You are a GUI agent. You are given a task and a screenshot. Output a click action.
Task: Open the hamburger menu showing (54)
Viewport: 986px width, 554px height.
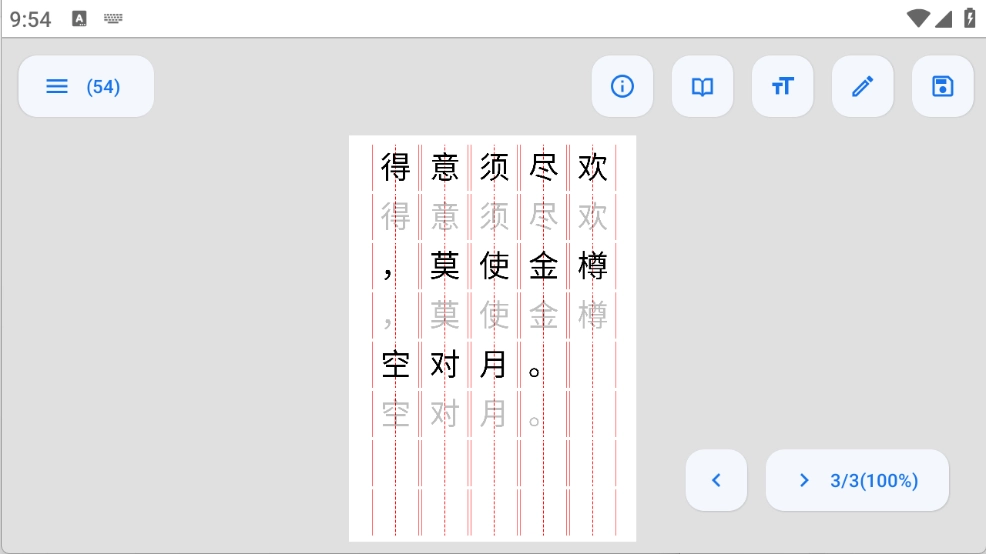coord(85,86)
